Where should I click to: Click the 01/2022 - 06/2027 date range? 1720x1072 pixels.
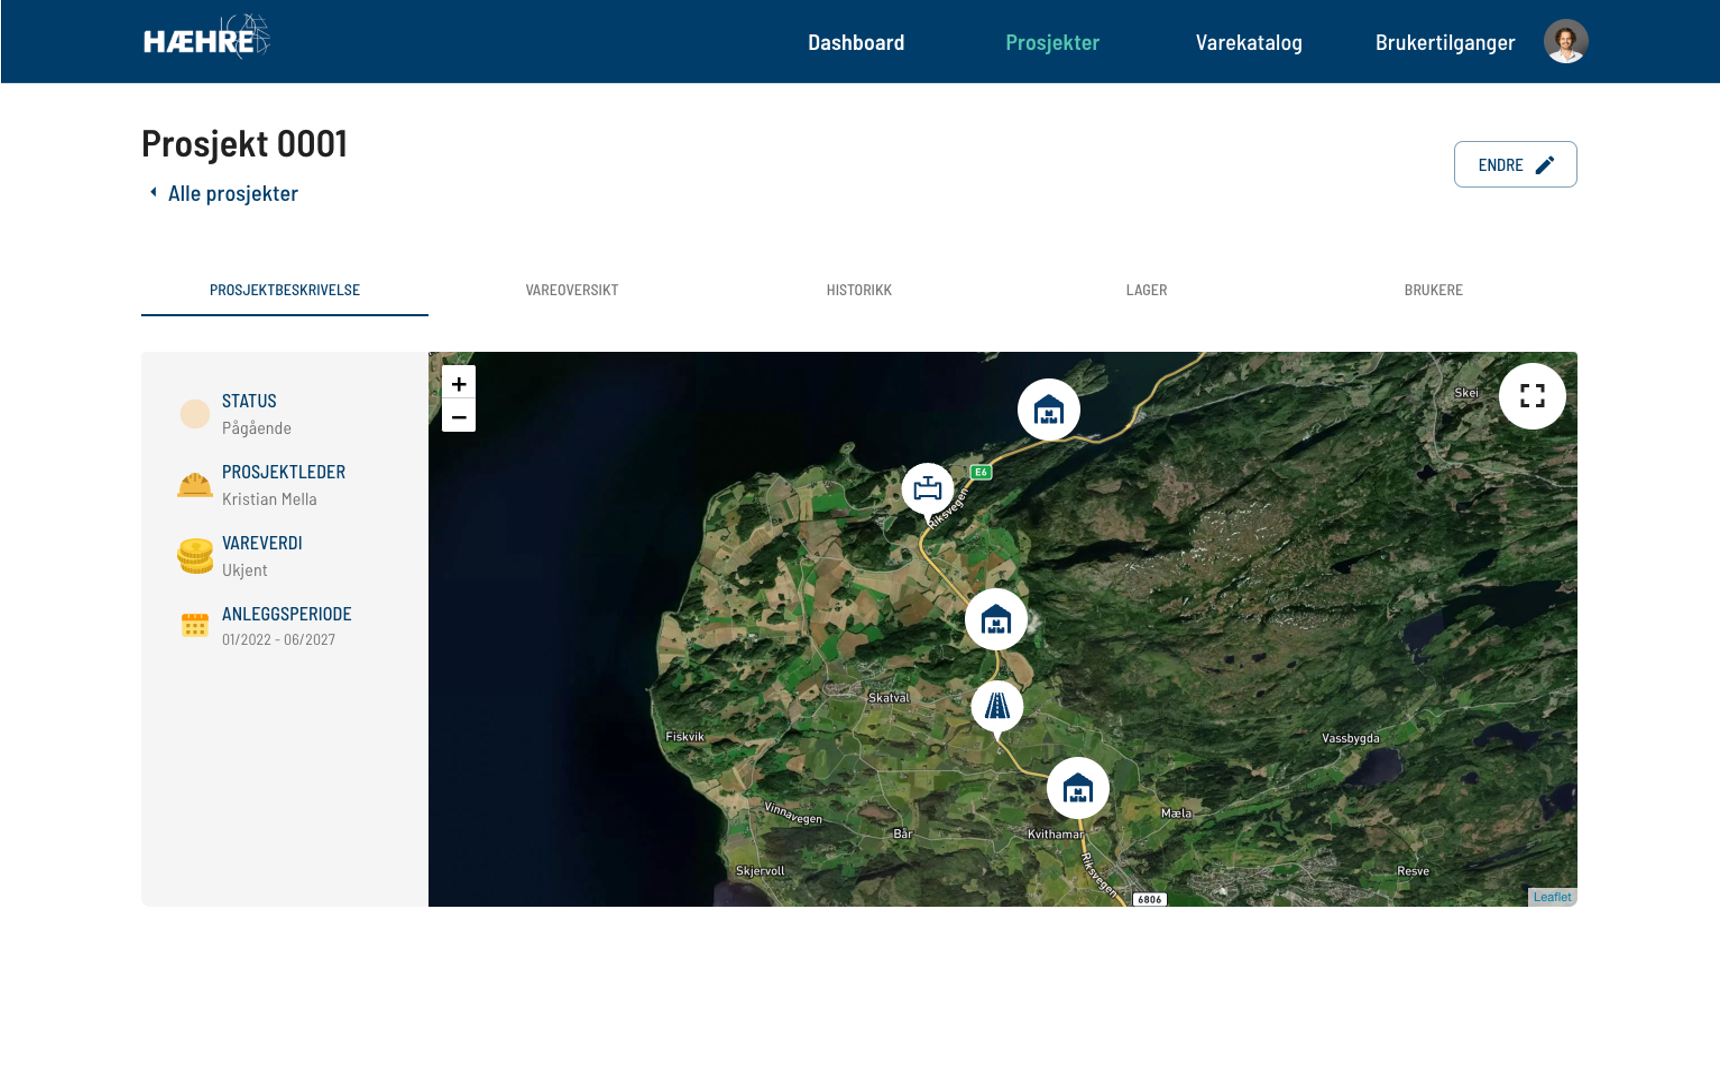279,640
